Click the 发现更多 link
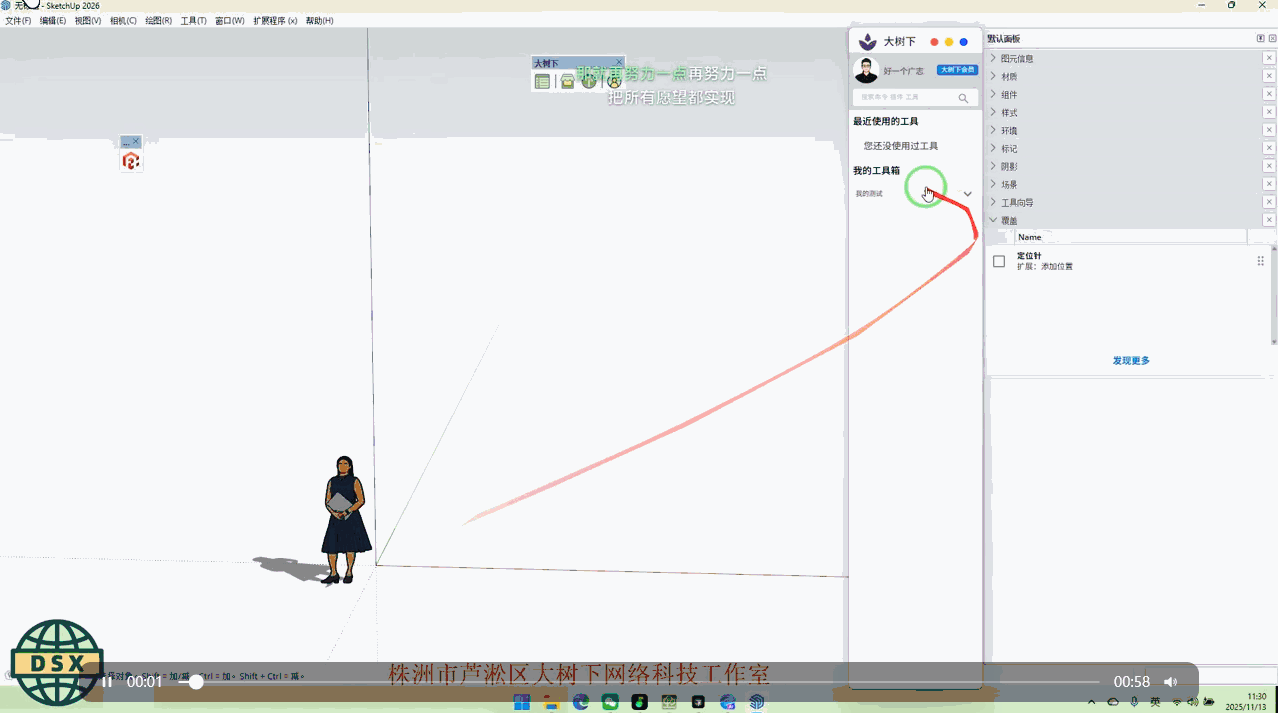Image resolution: width=1278 pixels, height=713 pixels. tap(1131, 360)
